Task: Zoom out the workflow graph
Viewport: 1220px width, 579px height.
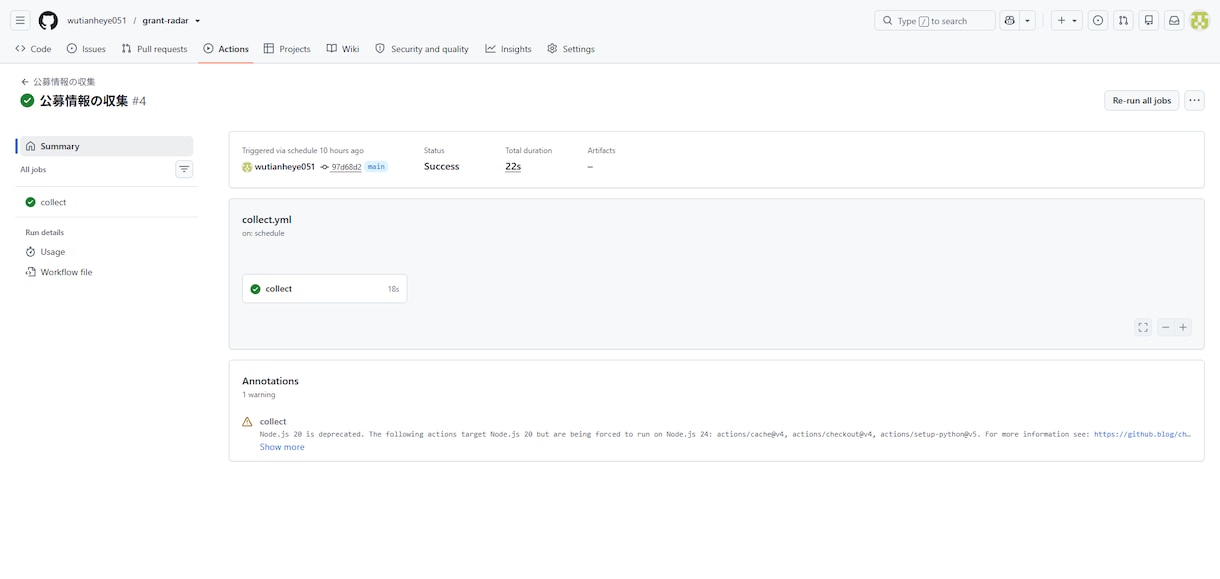Action: (x=1165, y=327)
